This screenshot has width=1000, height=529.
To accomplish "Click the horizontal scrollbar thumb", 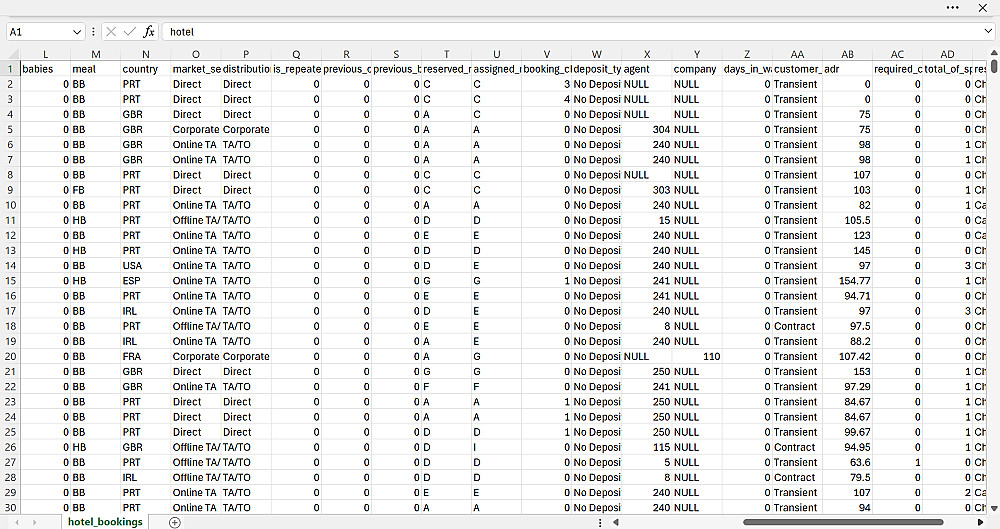I will coord(842,522).
